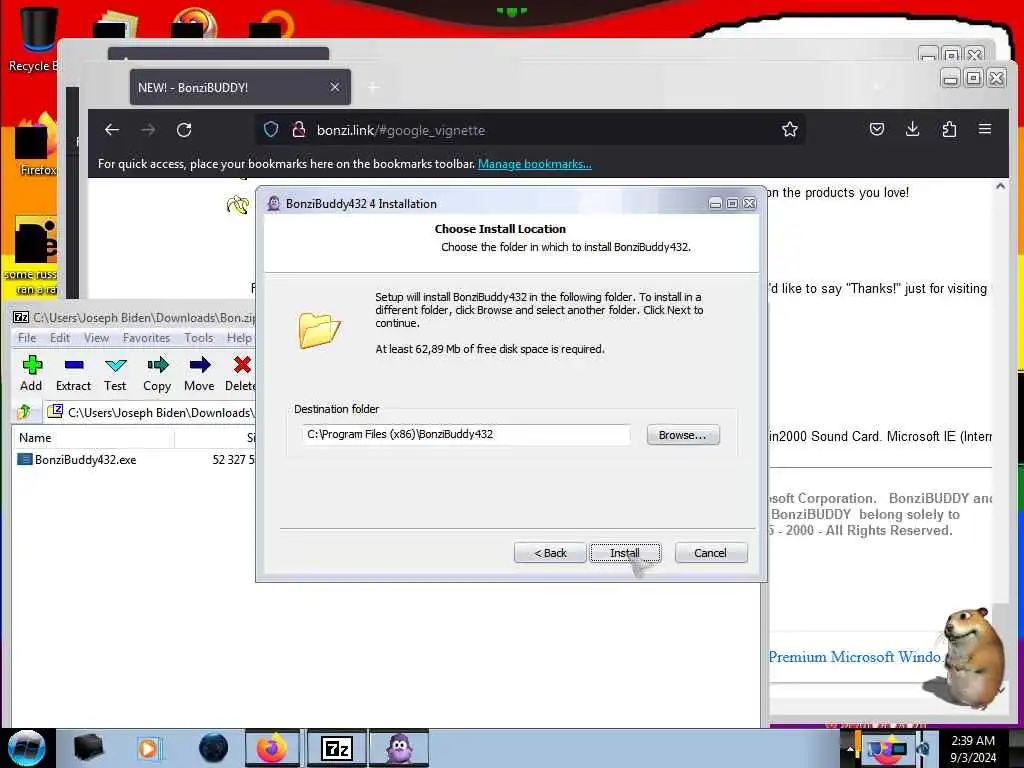The width and height of the screenshot is (1024, 768).
Task: Reload the page in Firefox
Action: pos(184,130)
